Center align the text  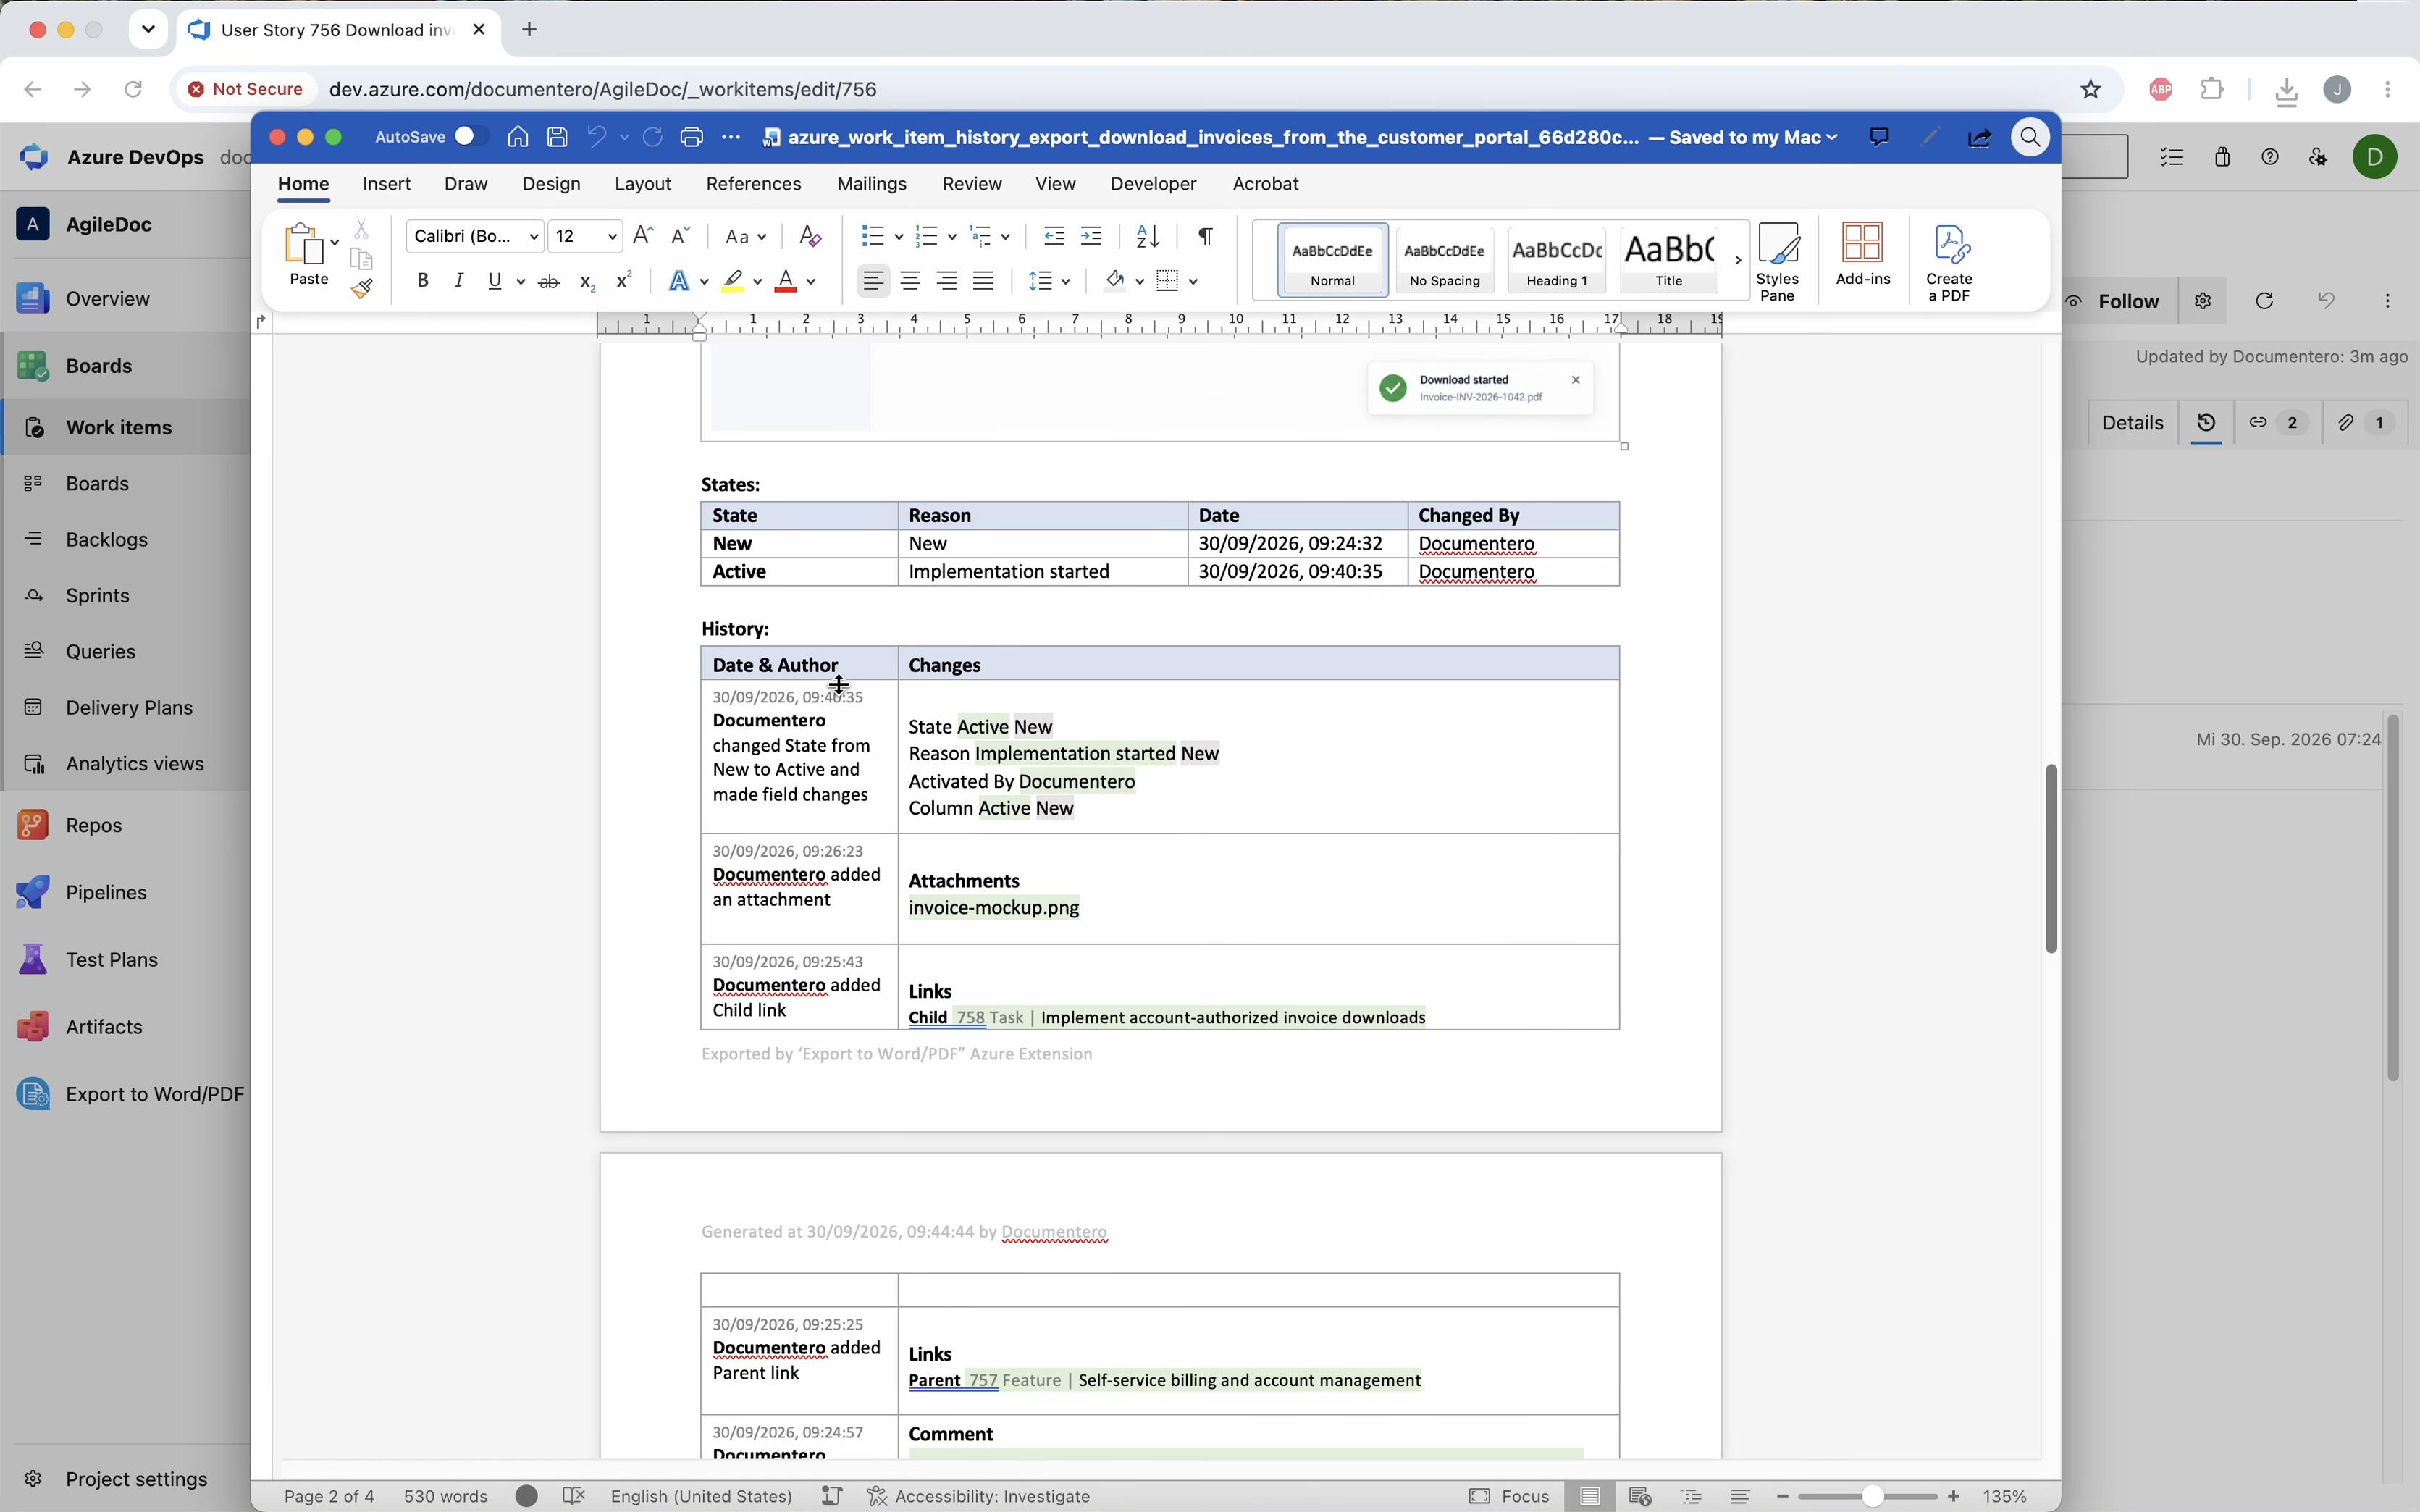pyautogui.click(x=910, y=281)
